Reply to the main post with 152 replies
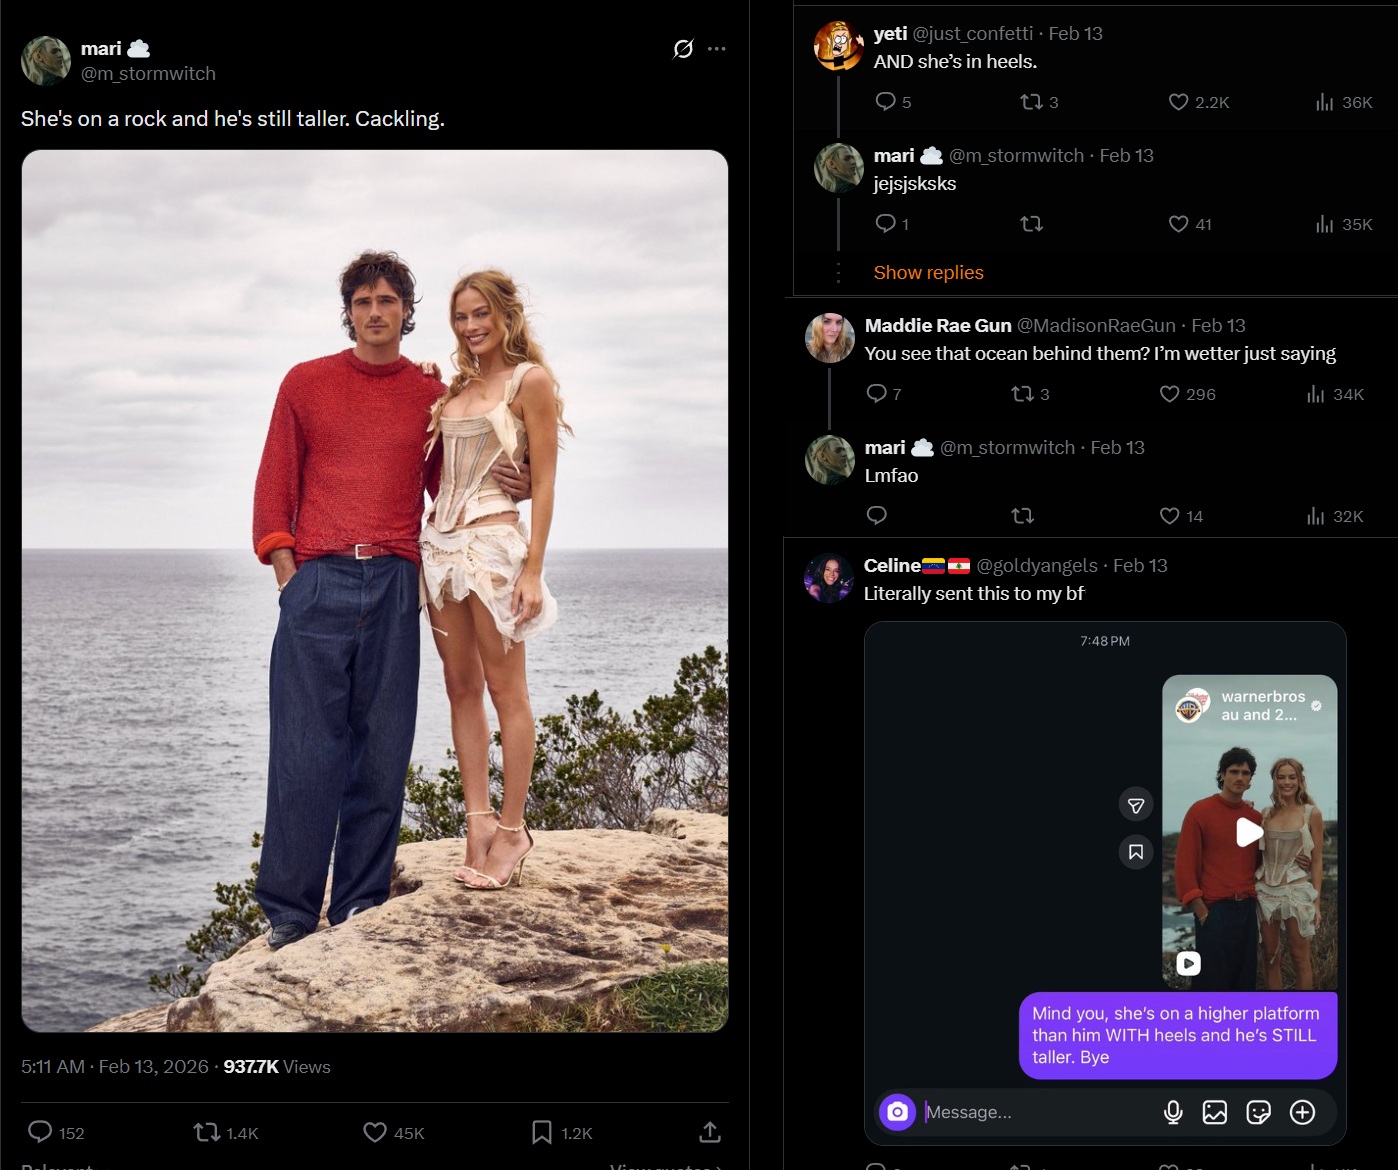Viewport: 1398px width, 1170px height. pyautogui.click(x=40, y=1132)
